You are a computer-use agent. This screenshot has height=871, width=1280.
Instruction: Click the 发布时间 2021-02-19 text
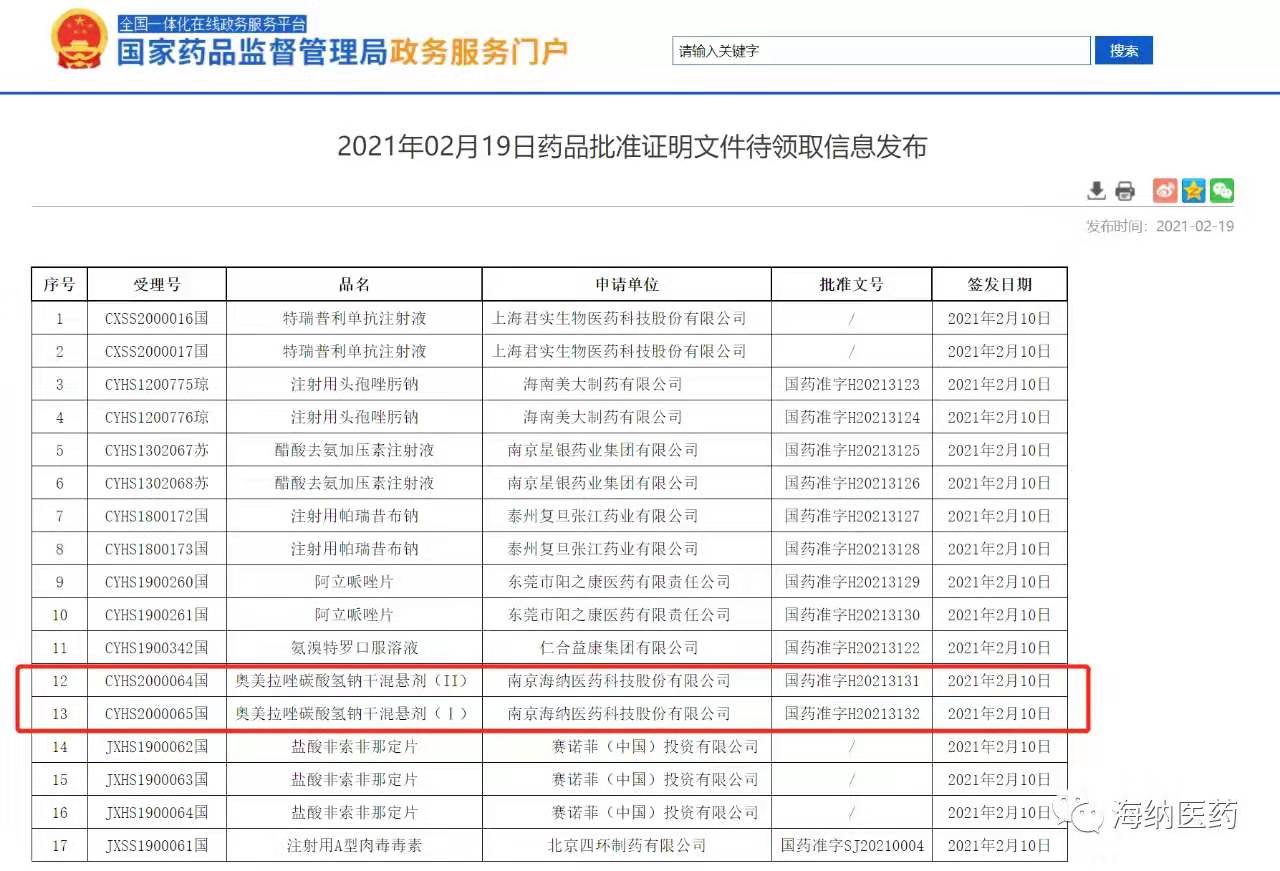(x=1160, y=226)
